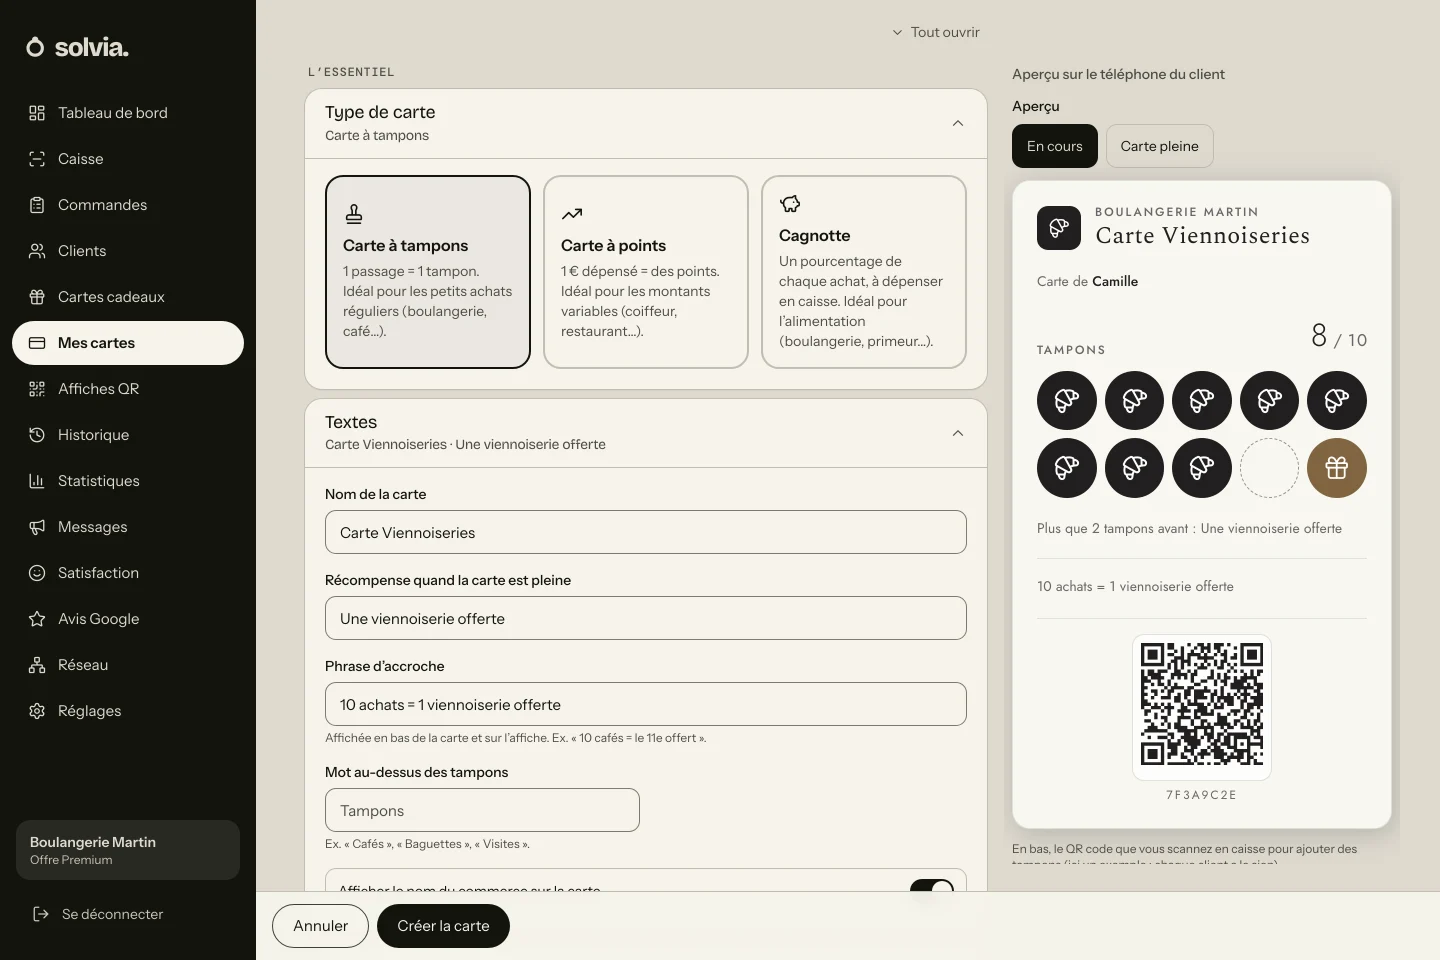This screenshot has height=960, width=1440.
Task: Select the Carte à points option
Action: pos(646,272)
